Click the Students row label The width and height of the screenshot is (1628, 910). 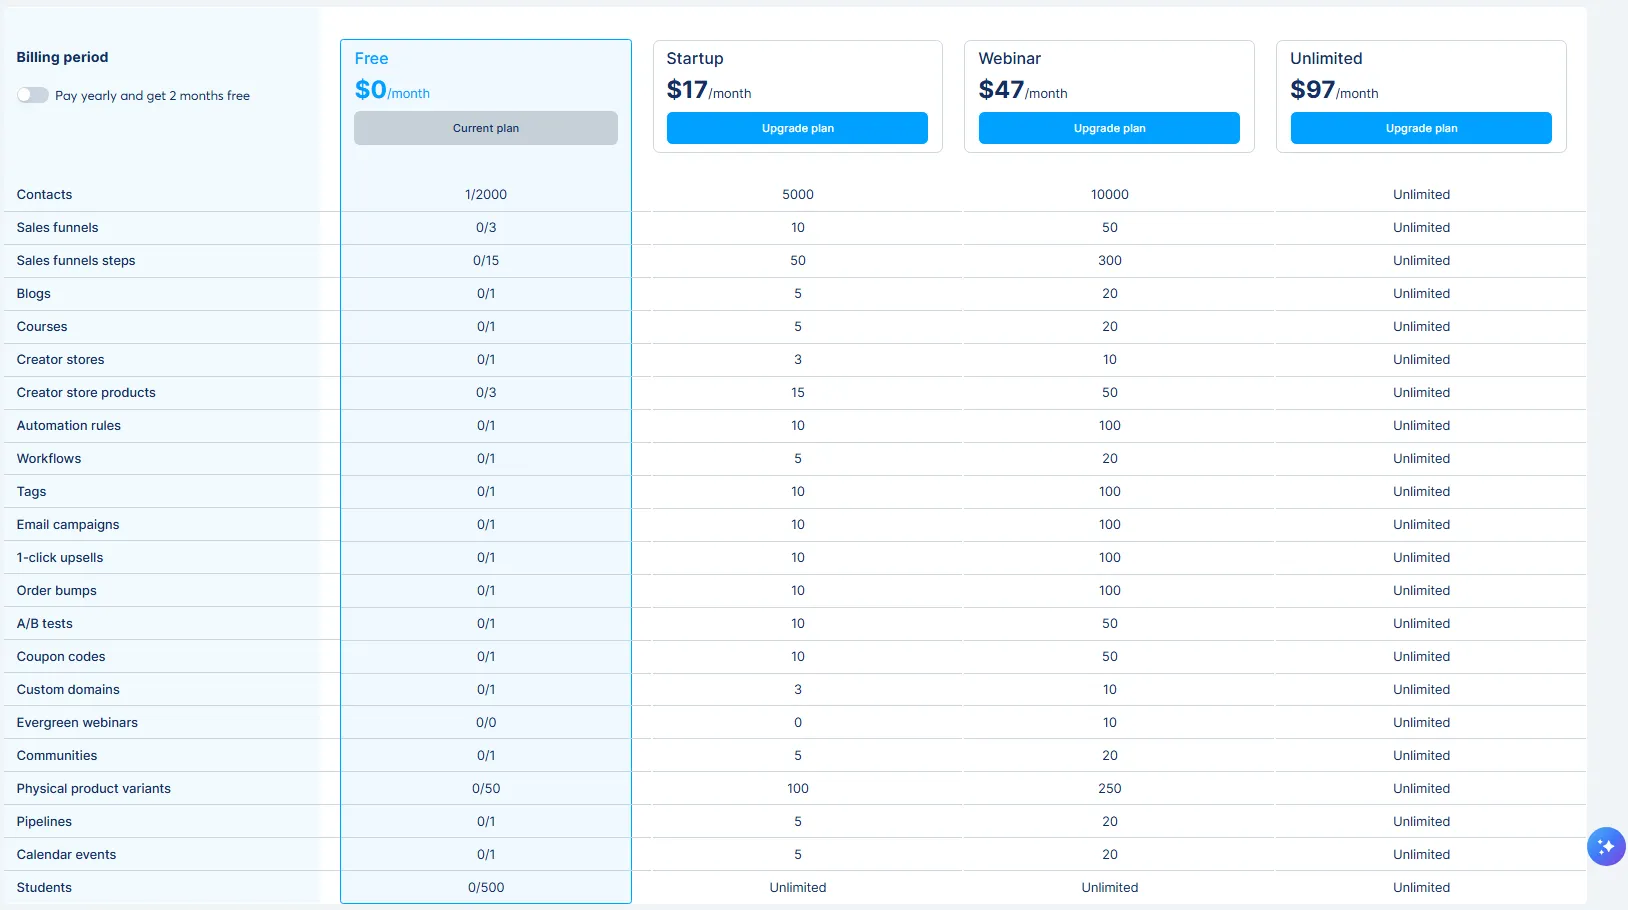pos(44,888)
